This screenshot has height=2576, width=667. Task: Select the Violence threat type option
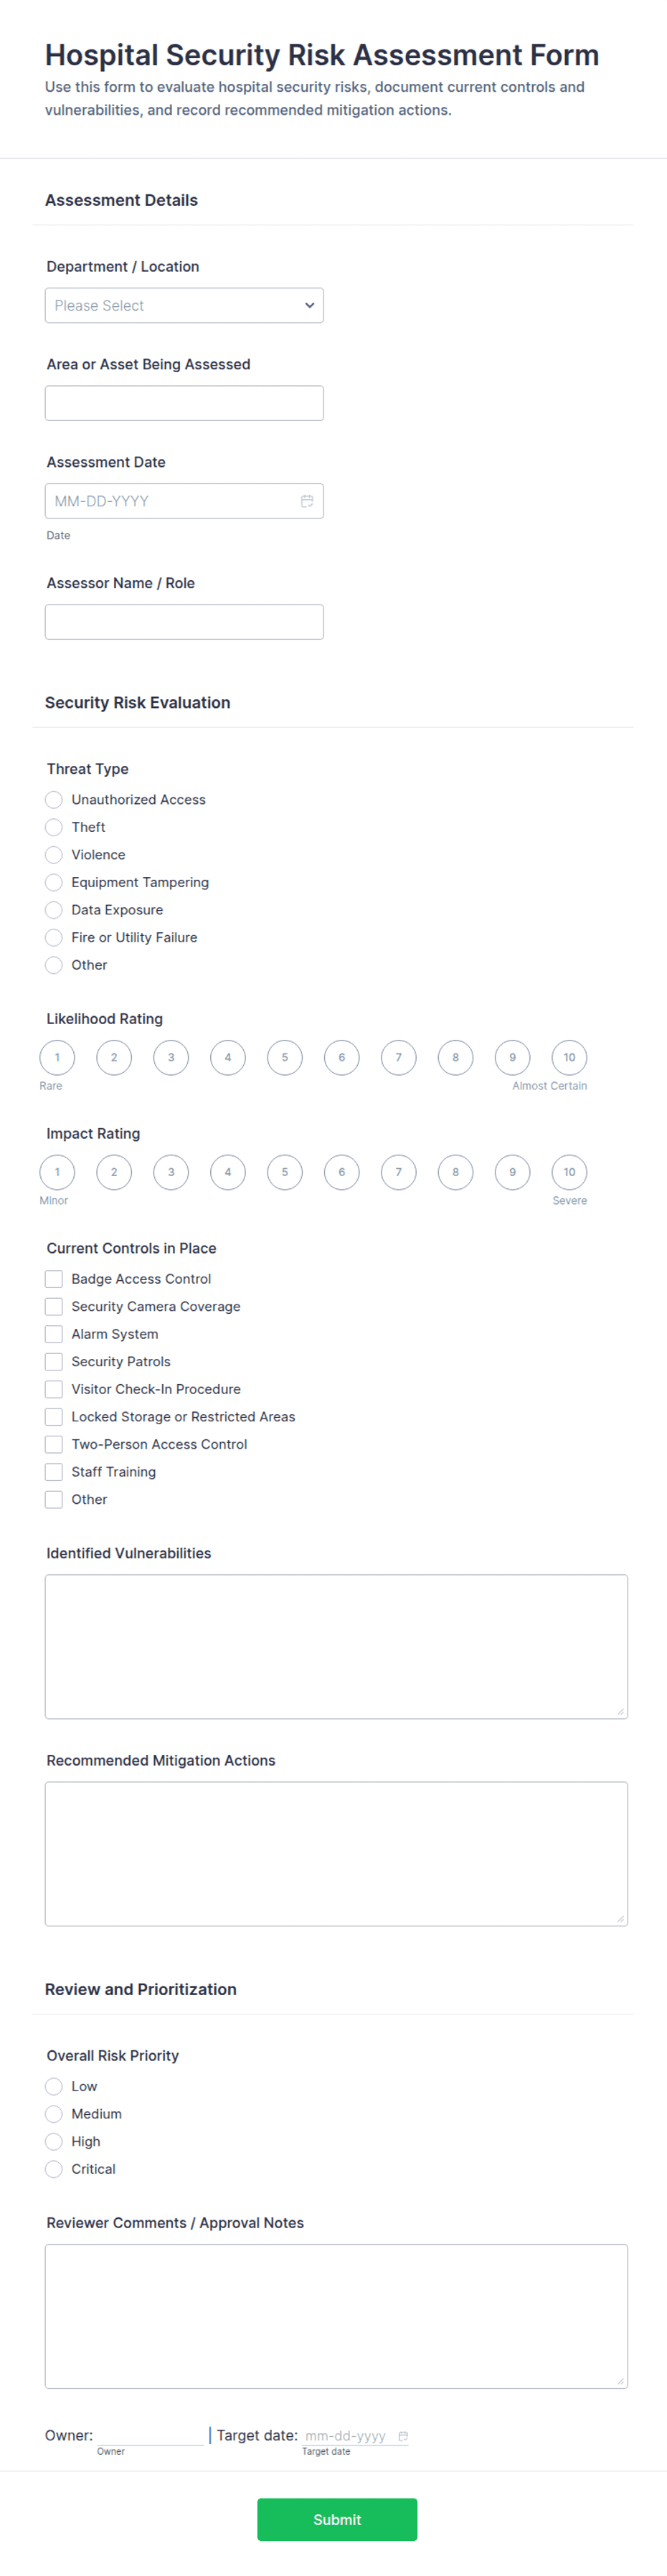pyautogui.click(x=53, y=855)
